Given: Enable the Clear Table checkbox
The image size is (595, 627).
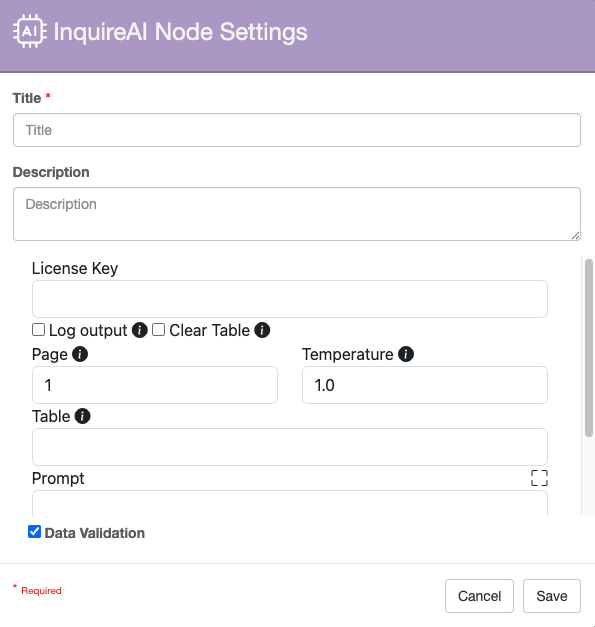Looking at the screenshot, I should pos(158,330).
